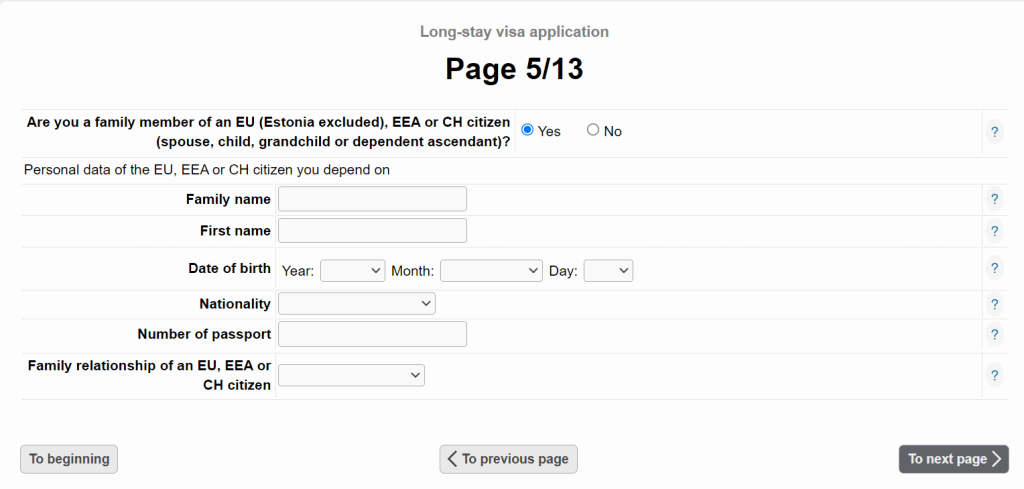Open the birth Month dropdown
Image resolution: width=1024 pixels, height=489 pixels.
coord(490,270)
